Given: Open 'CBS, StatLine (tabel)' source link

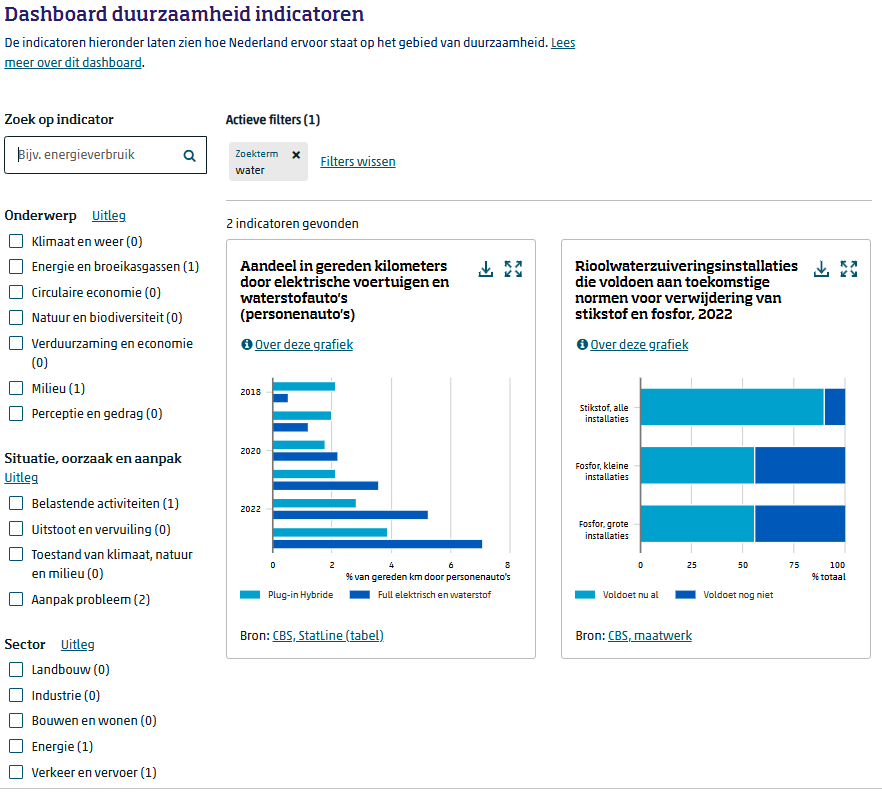Looking at the screenshot, I should pyautogui.click(x=327, y=636).
